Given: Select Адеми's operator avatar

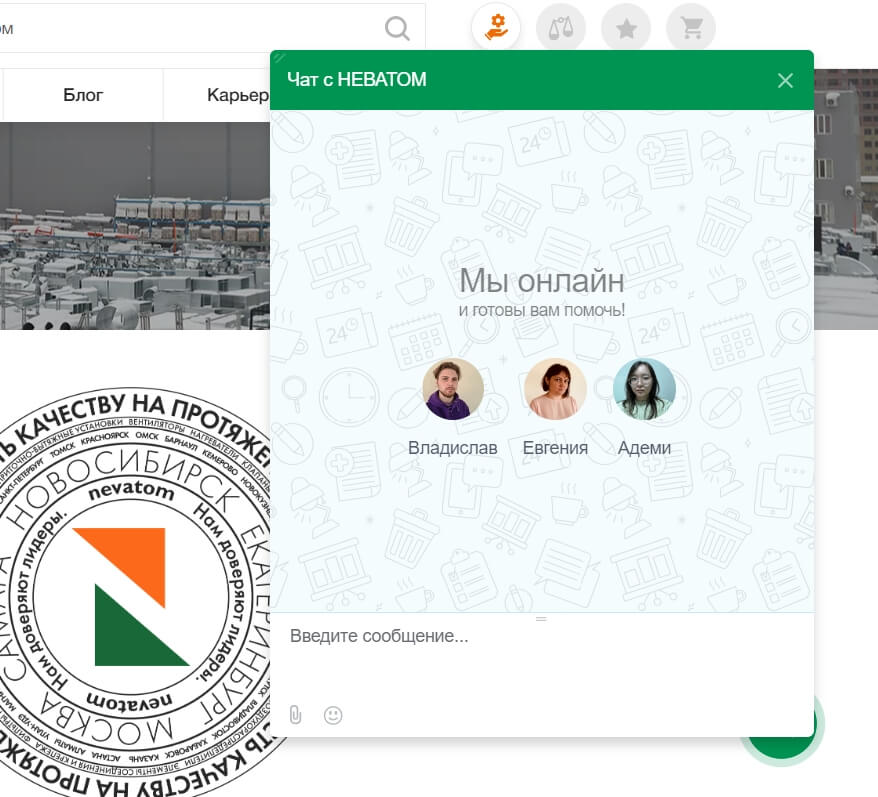Looking at the screenshot, I should [644, 389].
